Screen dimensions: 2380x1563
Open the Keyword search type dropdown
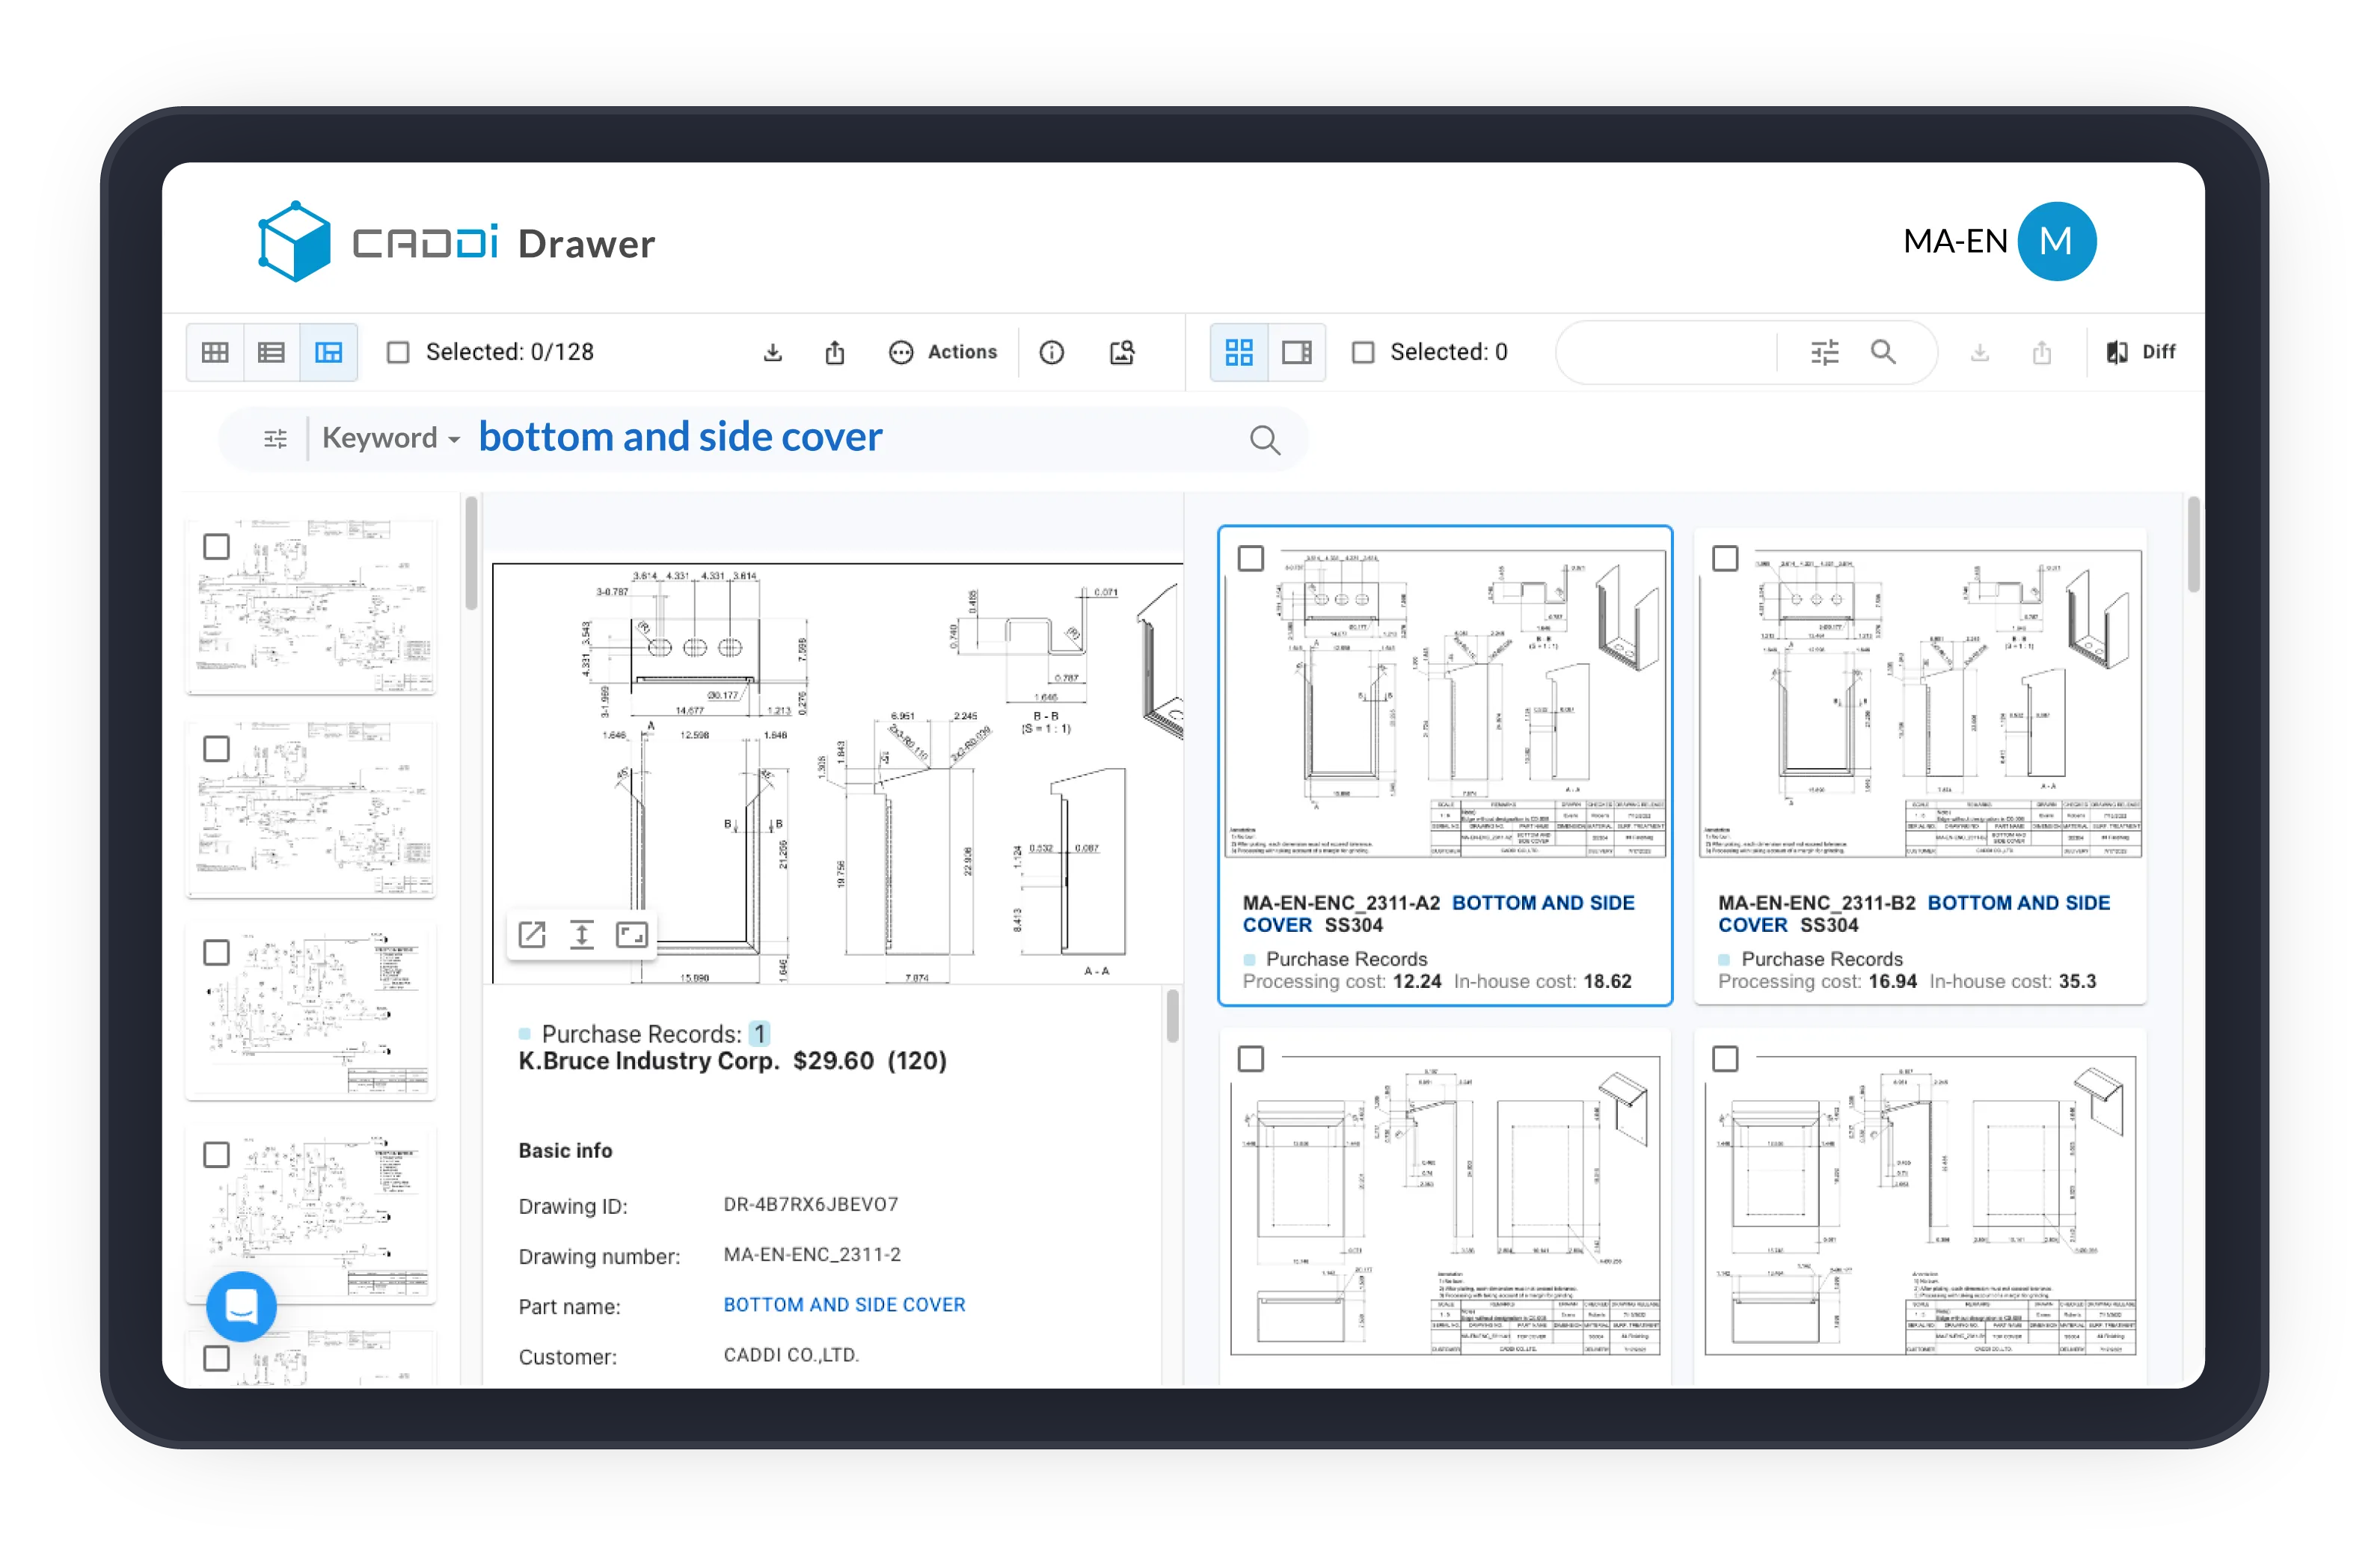point(390,439)
